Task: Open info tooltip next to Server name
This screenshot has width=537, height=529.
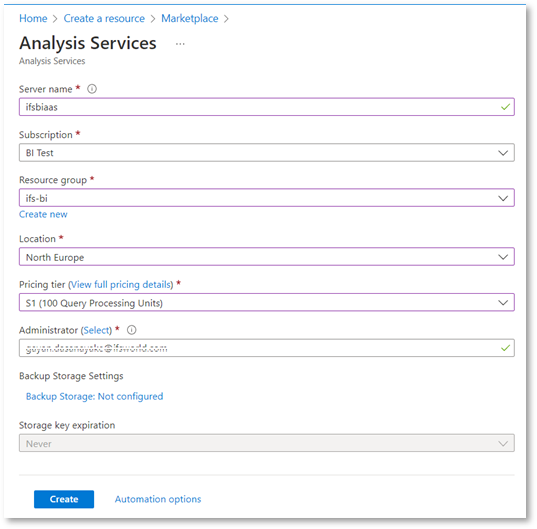Action: point(92,89)
